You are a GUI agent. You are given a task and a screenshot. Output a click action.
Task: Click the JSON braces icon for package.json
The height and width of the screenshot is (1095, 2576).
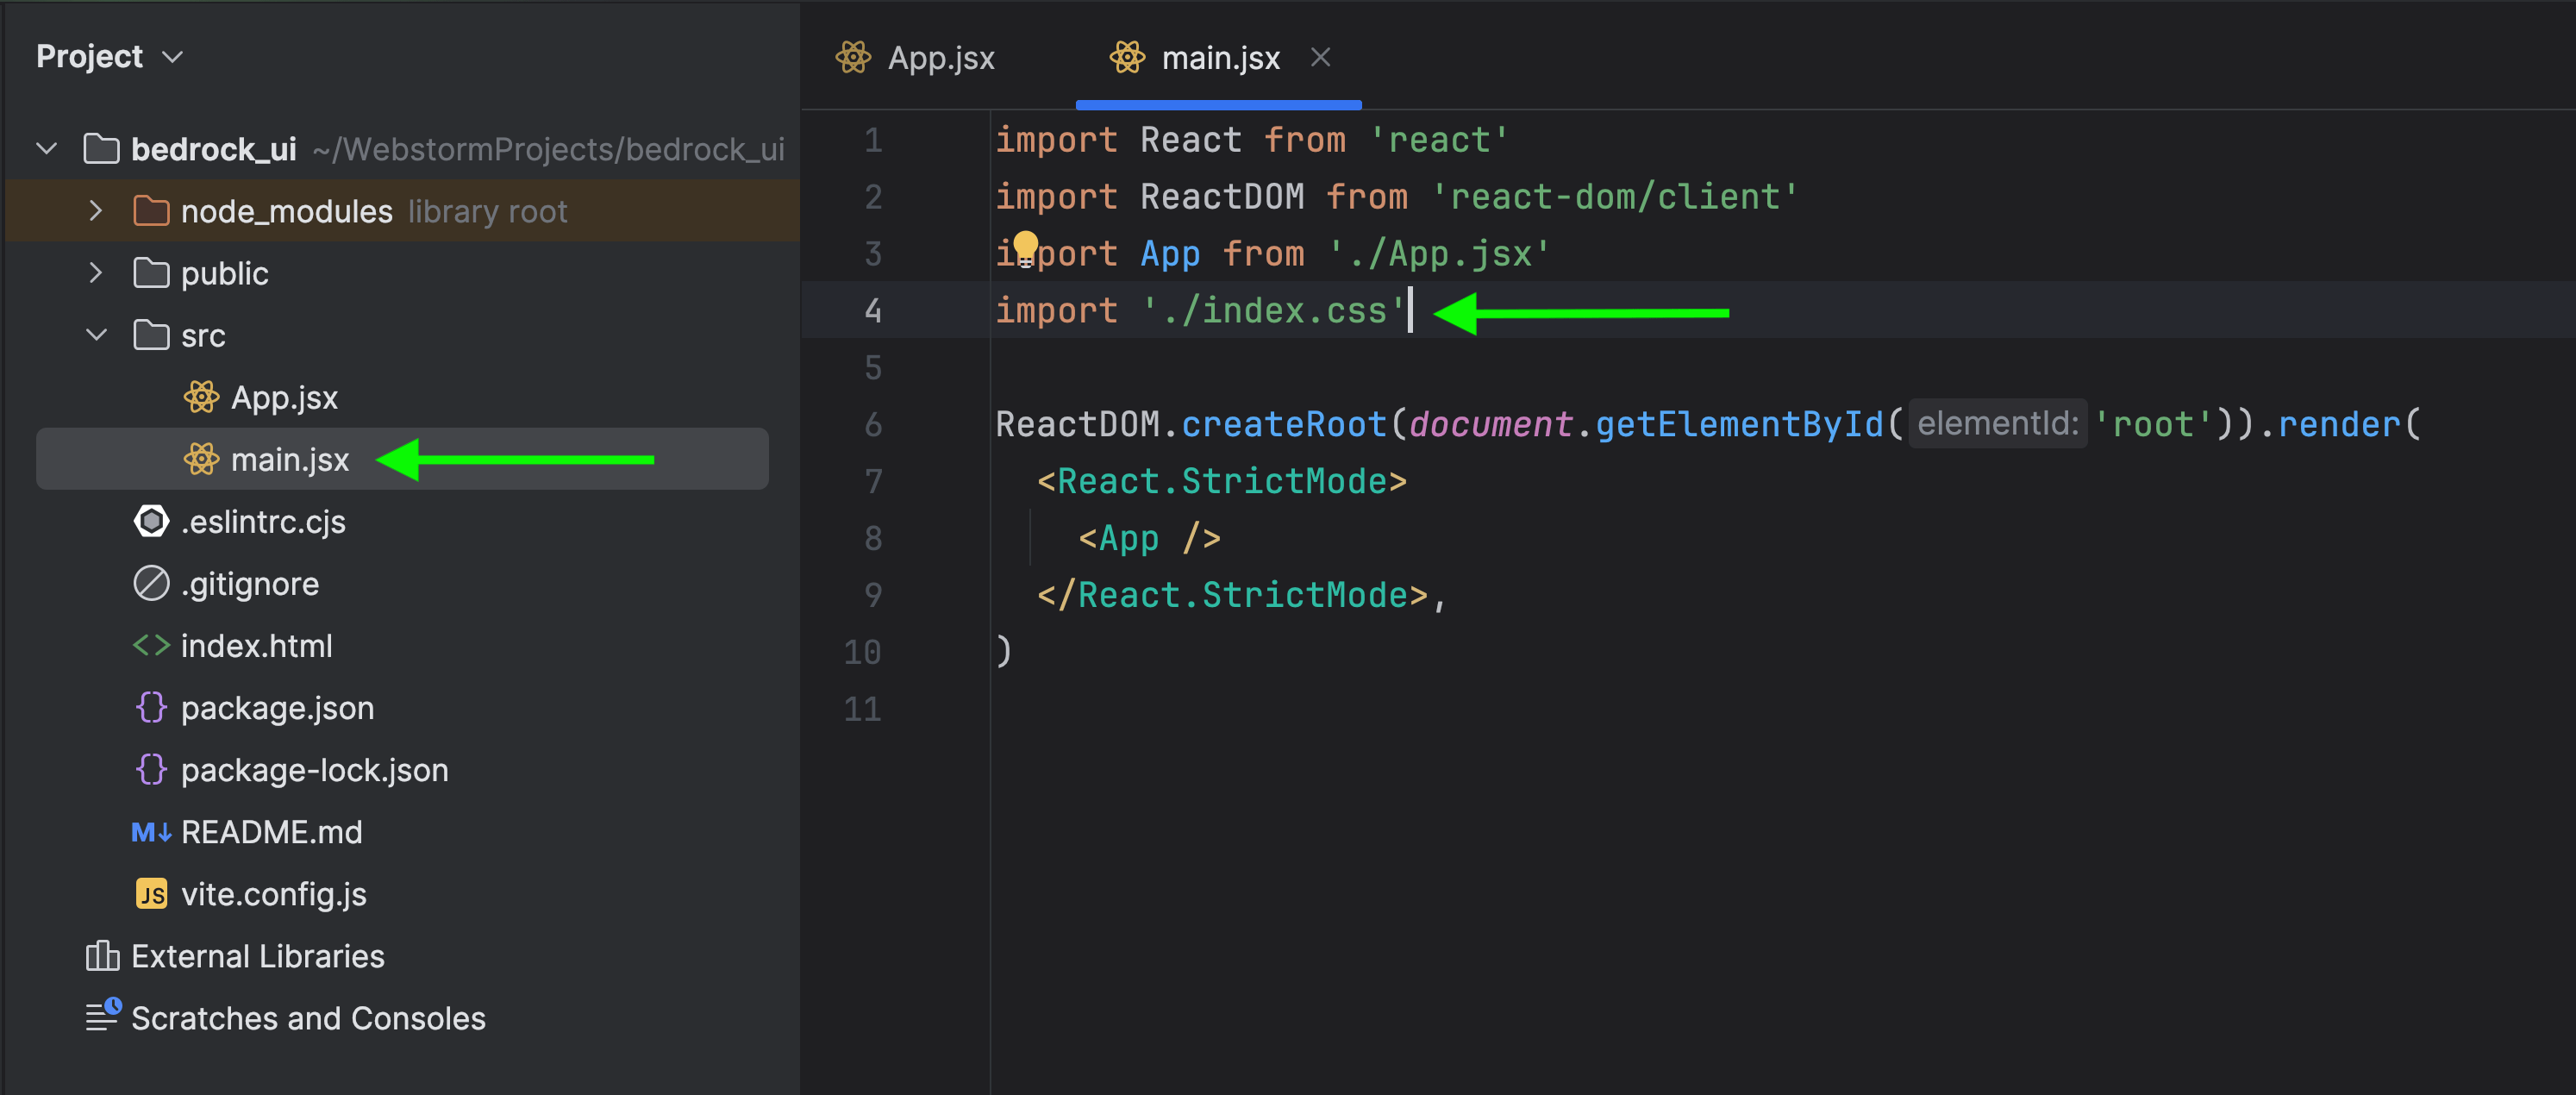[x=151, y=708]
